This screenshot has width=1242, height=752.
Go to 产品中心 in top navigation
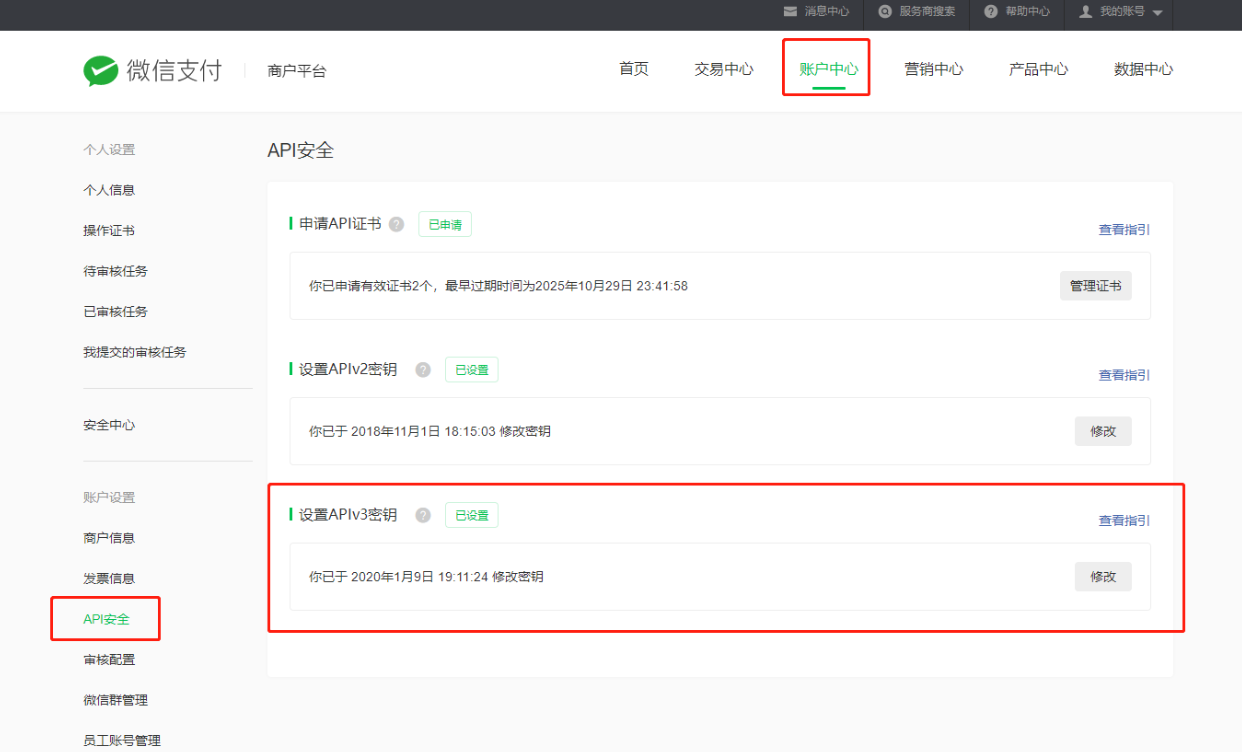[x=1038, y=69]
